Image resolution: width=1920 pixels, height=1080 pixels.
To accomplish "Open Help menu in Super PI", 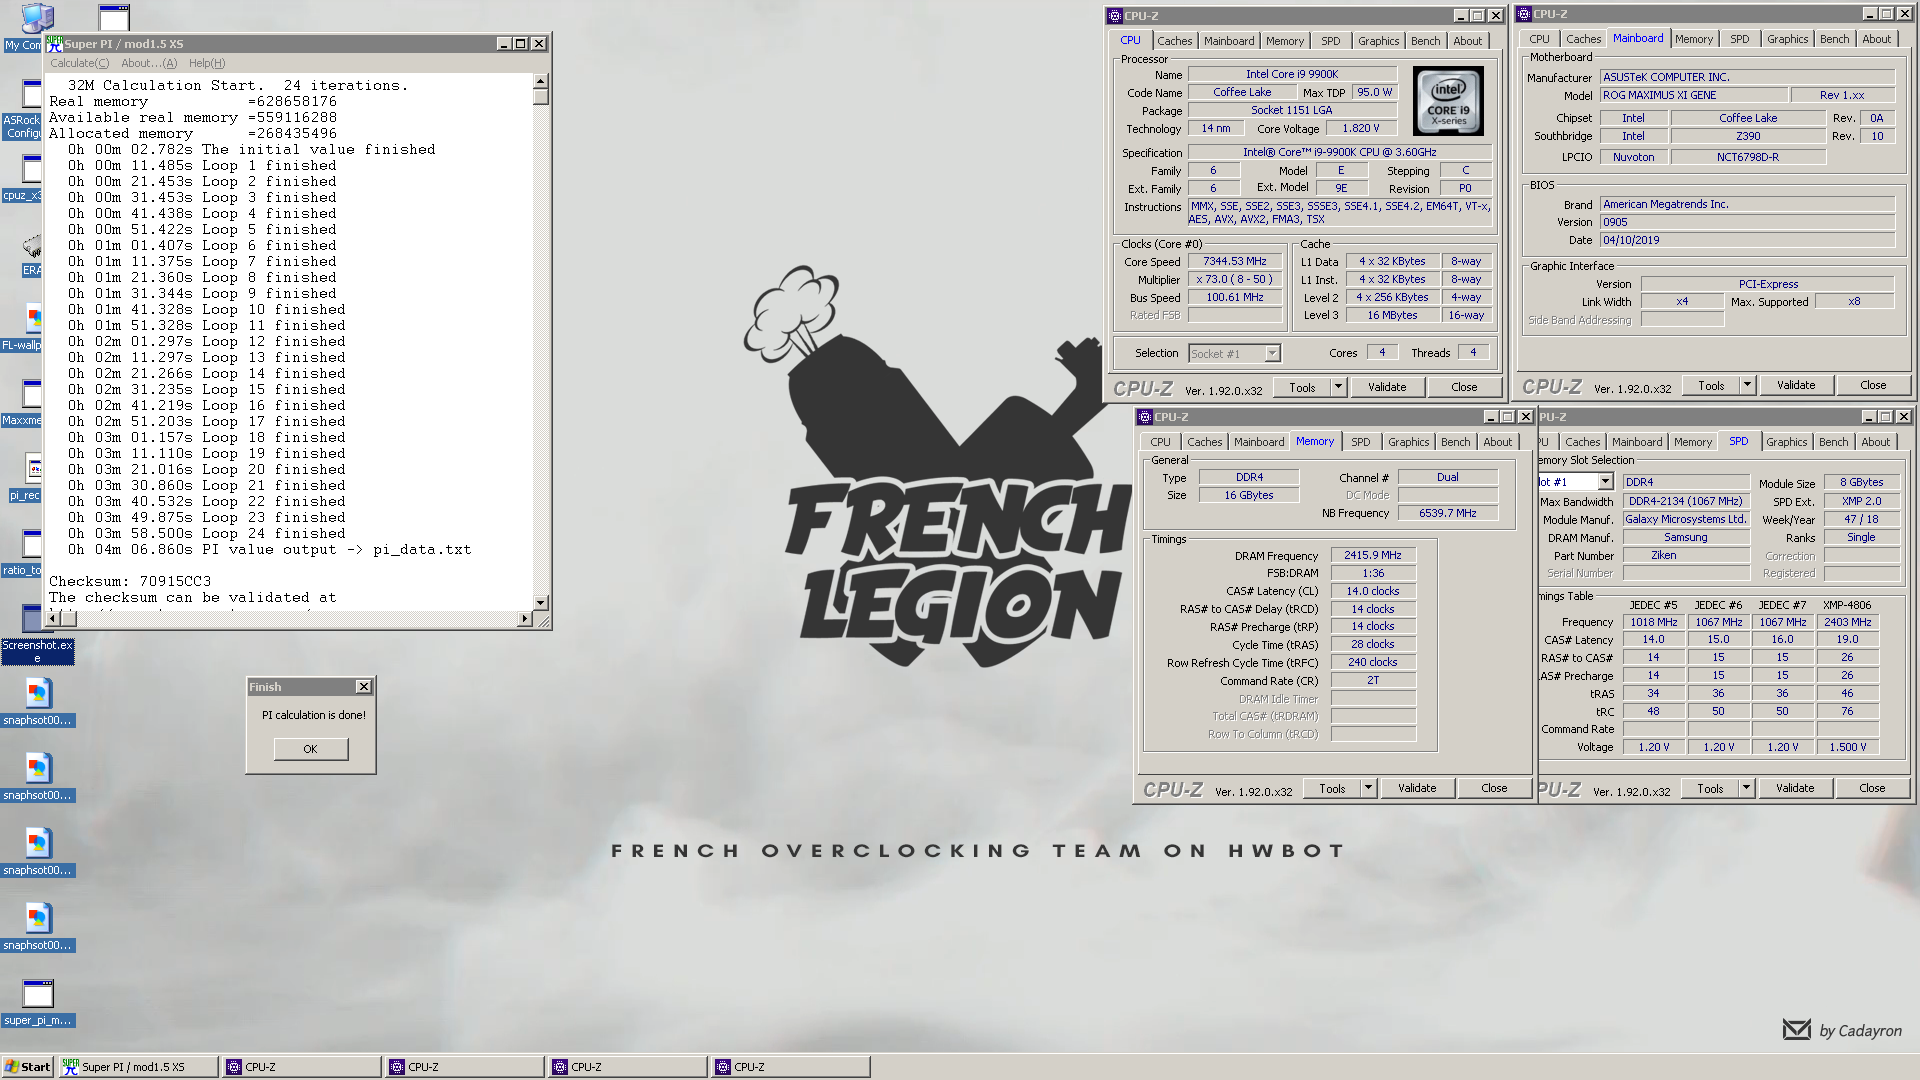I will click(207, 63).
